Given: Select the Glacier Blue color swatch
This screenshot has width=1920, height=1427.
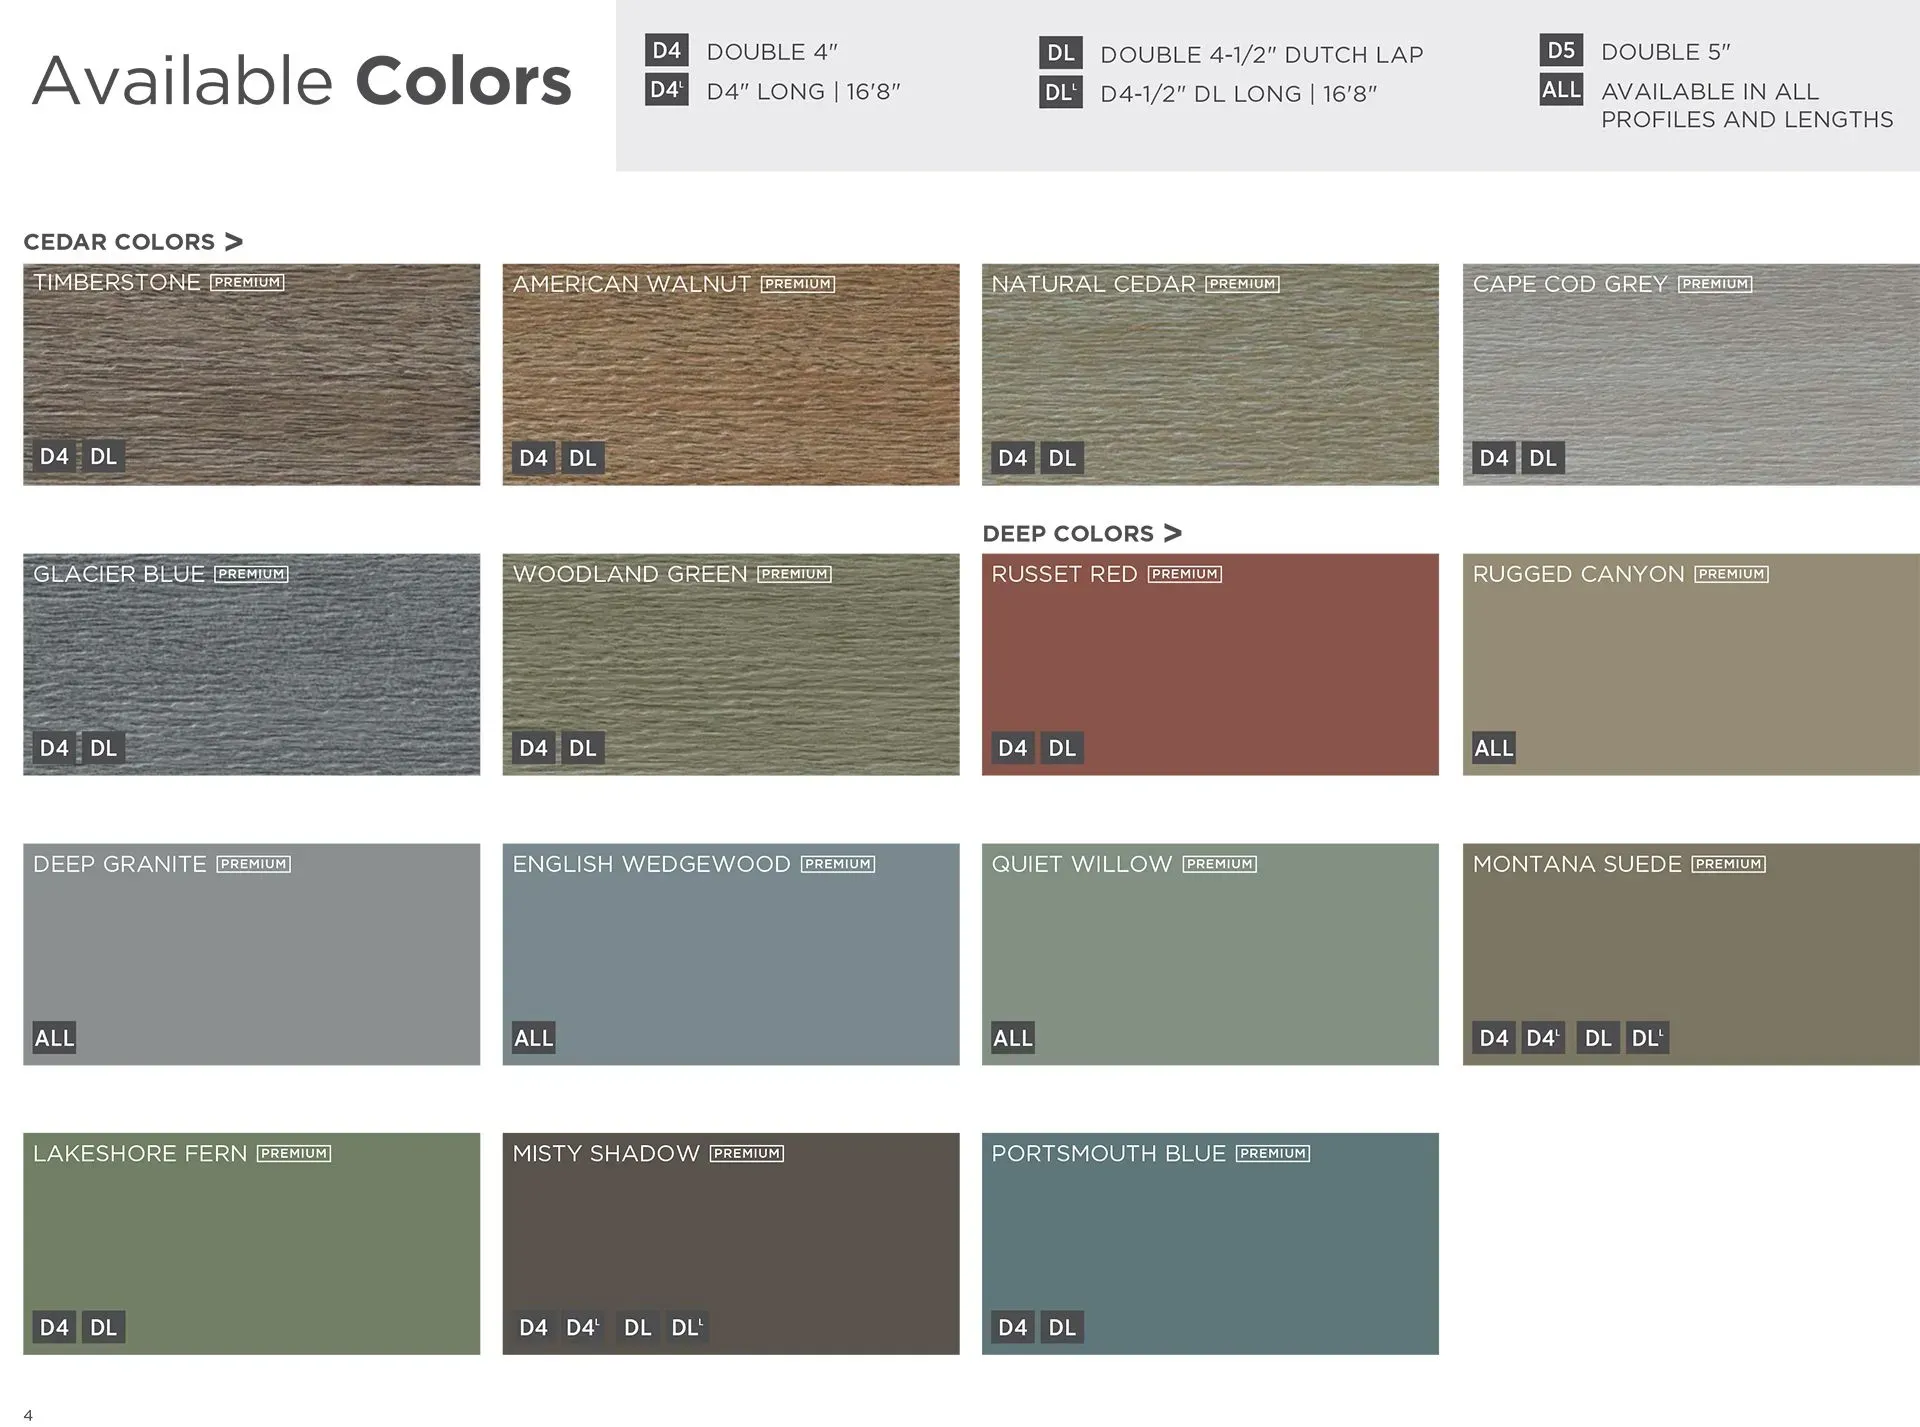Looking at the screenshot, I should (x=250, y=665).
